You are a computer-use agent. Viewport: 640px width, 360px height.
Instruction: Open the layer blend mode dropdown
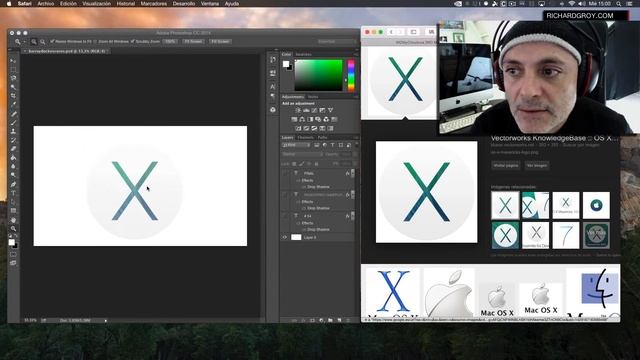coord(301,154)
